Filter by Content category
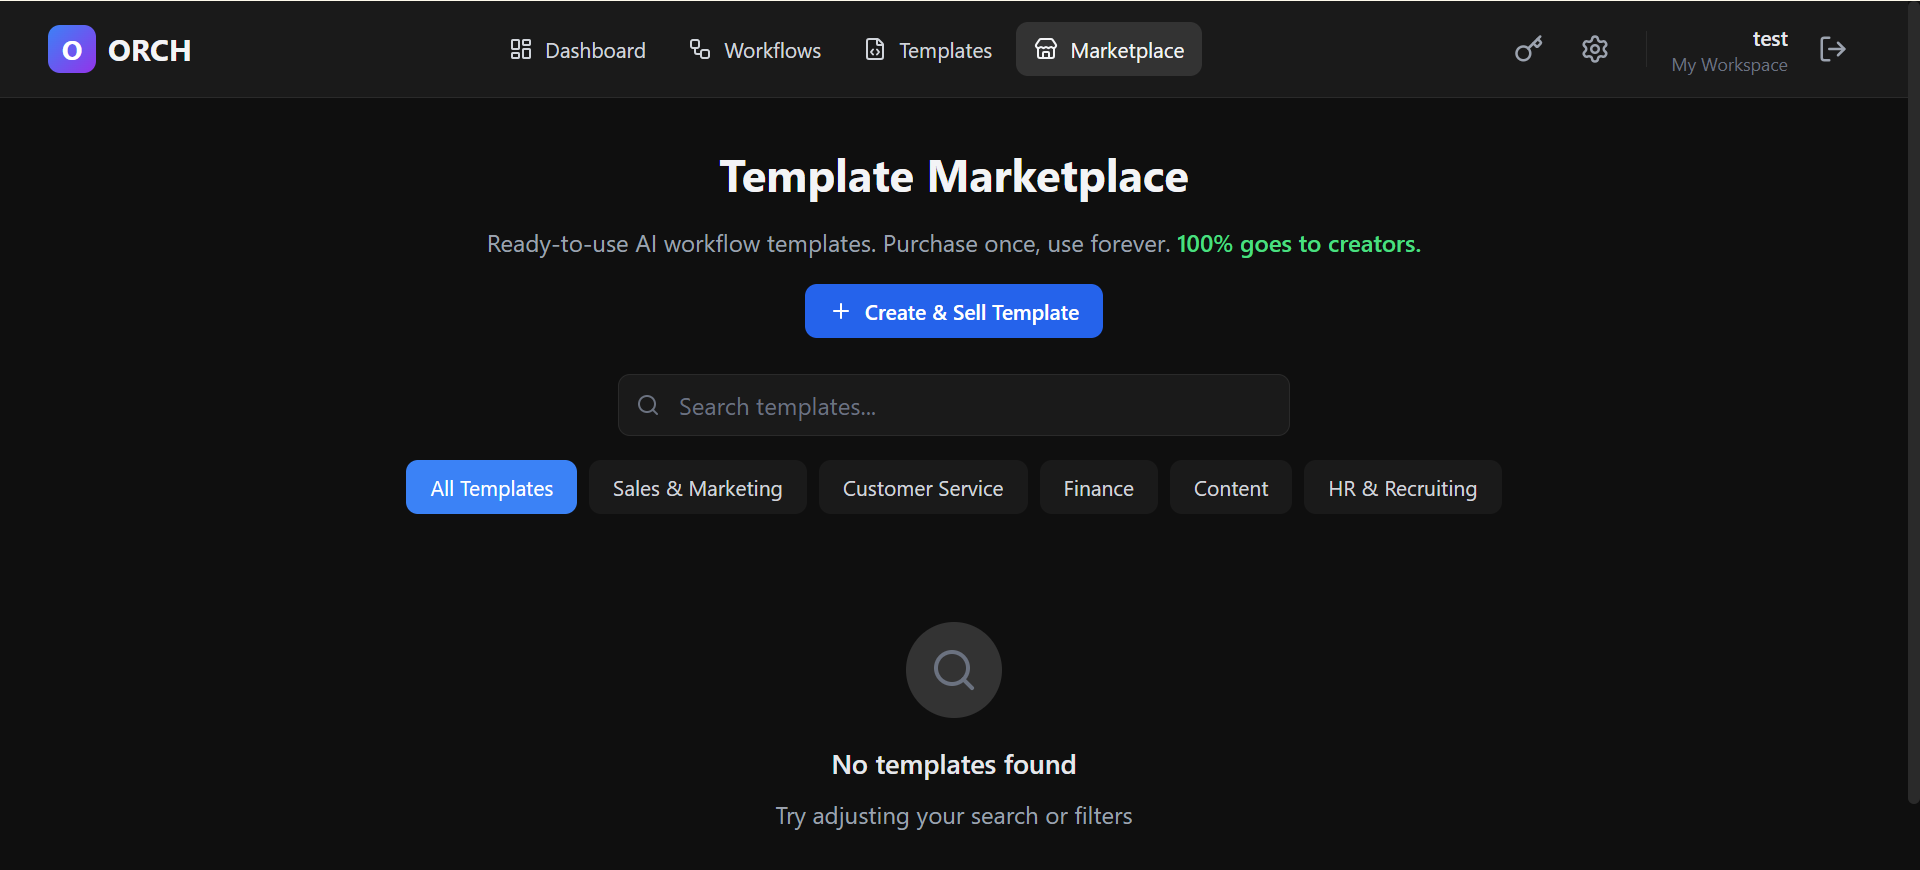Screen dimensions: 1920x870 (x=1231, y=487)
